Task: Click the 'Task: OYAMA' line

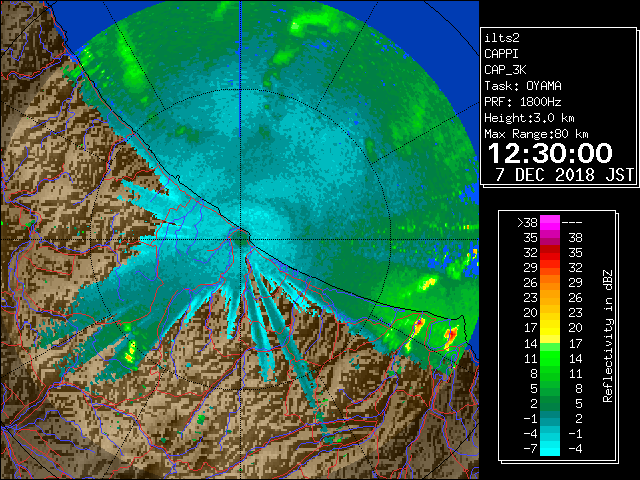Action: pos(523,86)
